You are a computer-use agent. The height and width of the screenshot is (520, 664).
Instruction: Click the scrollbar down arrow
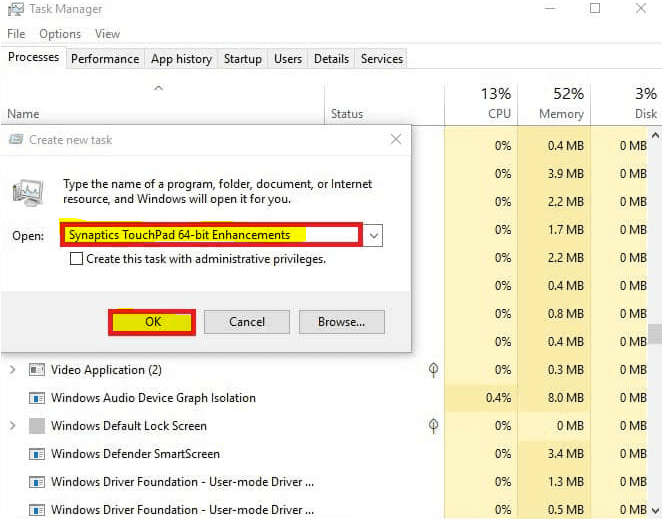[656, 510]
